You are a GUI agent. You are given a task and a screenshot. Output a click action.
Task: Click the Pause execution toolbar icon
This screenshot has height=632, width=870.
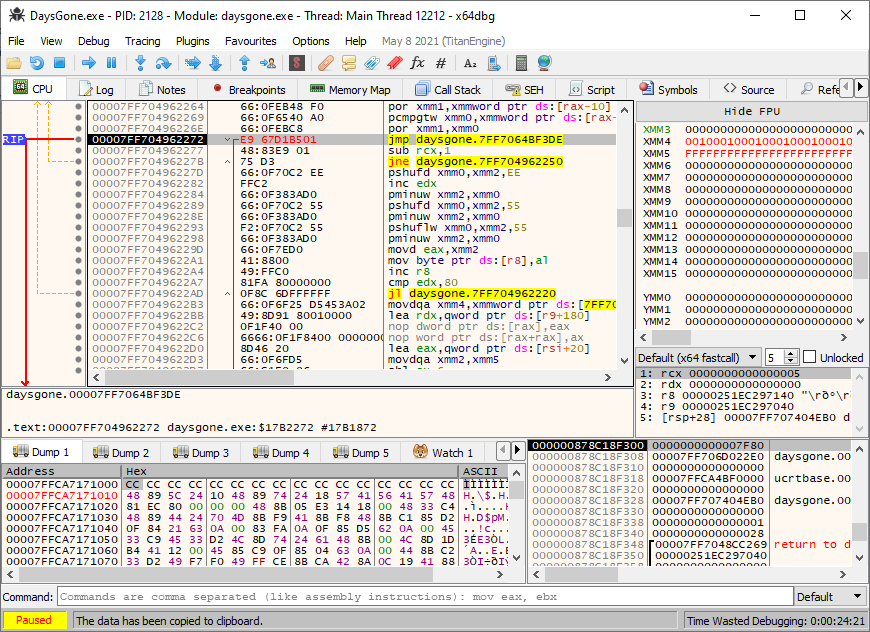coord(112,63)
